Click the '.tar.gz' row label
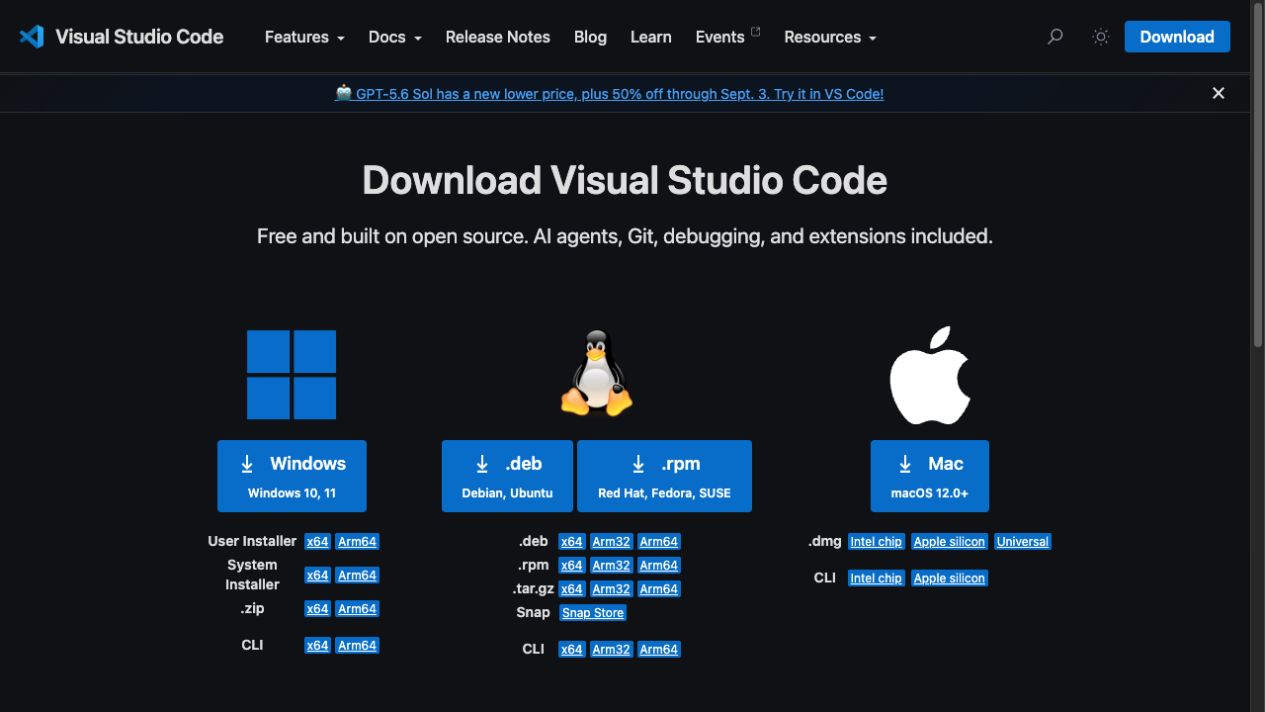 (x=533, y=589)
